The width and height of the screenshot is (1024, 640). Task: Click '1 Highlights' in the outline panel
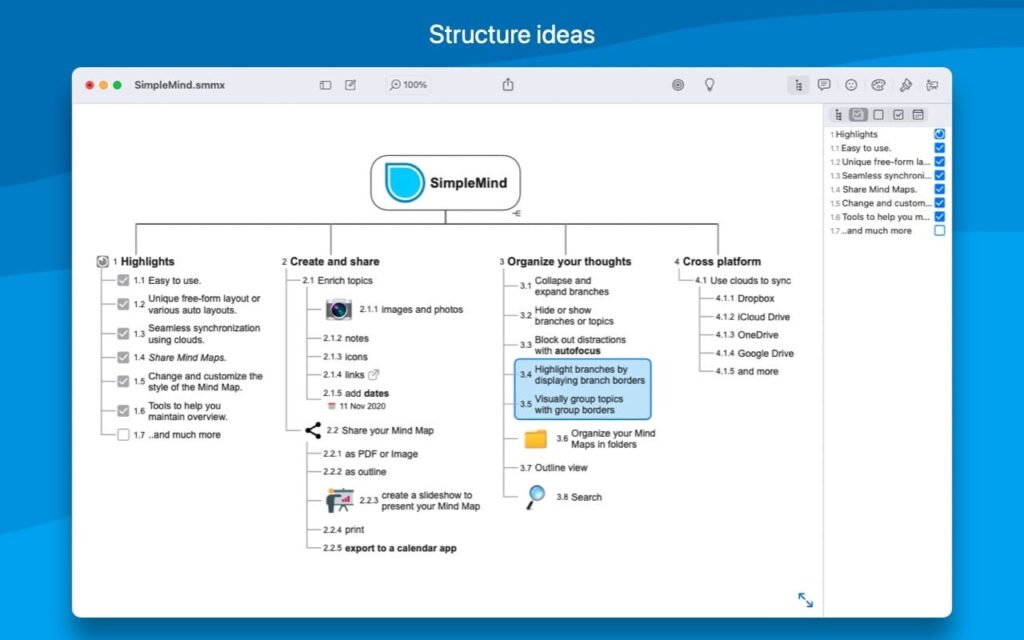tap(856, 133)
